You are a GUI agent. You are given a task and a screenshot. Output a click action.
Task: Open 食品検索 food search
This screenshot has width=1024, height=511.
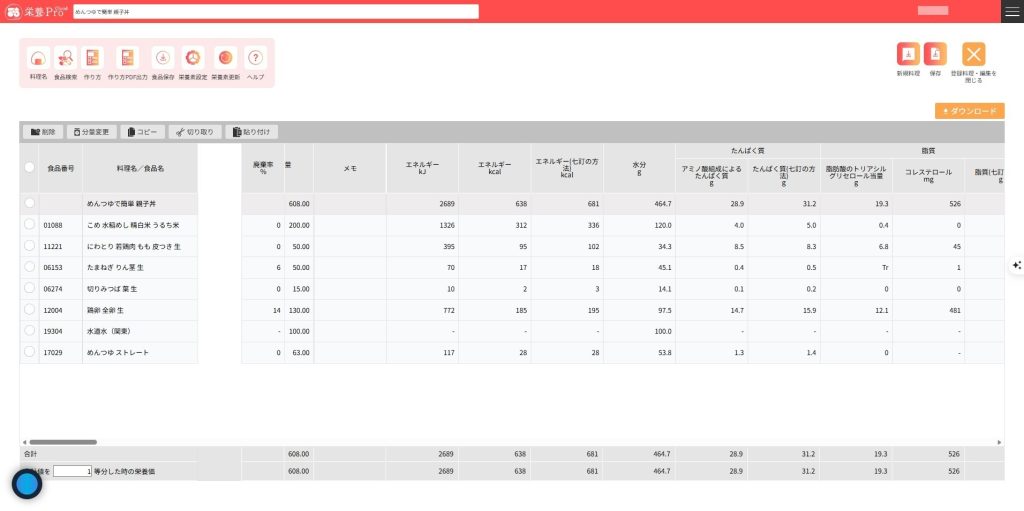(x=65, y=58)
